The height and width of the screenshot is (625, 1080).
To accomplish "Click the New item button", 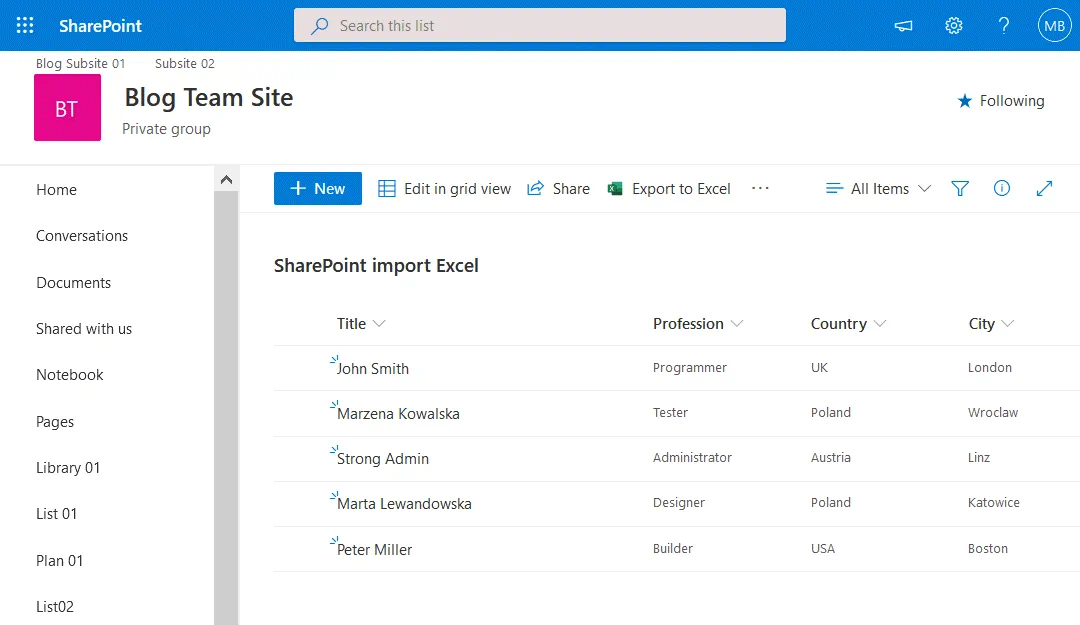I will (x=317, y=189).
